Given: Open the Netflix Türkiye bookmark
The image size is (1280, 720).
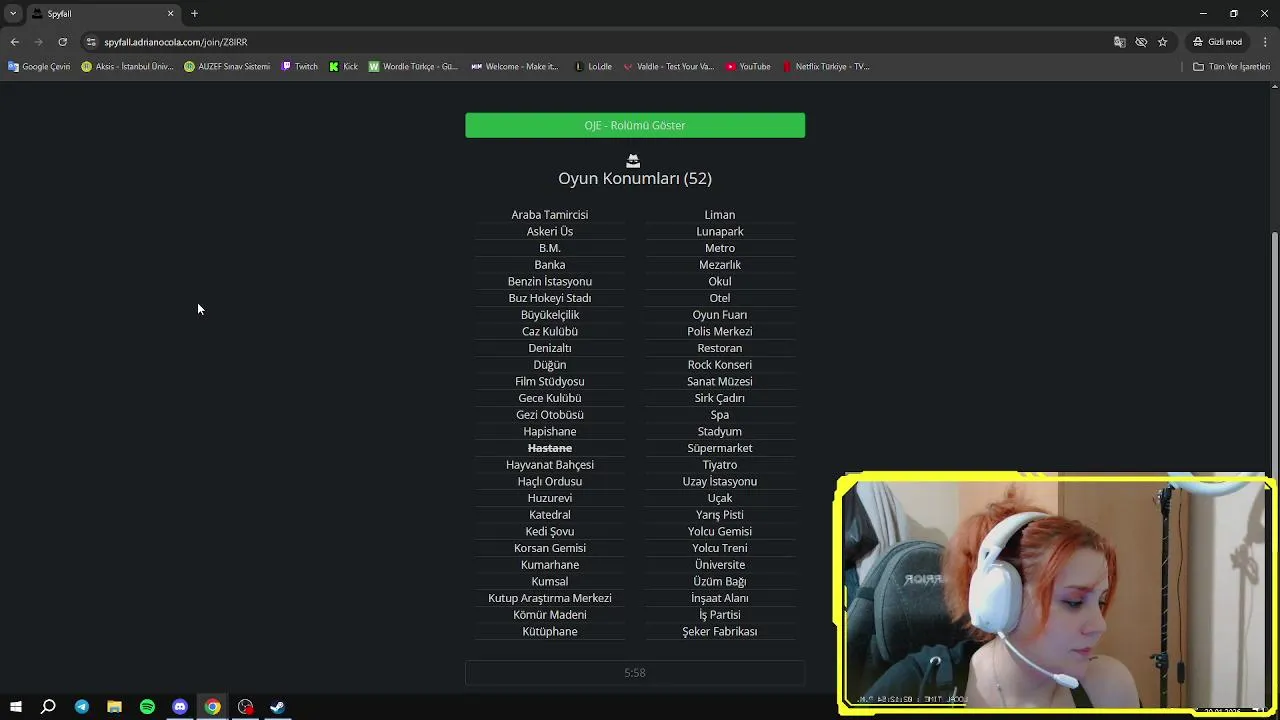Looking at the screenshot, I should (x=826, y=67).
